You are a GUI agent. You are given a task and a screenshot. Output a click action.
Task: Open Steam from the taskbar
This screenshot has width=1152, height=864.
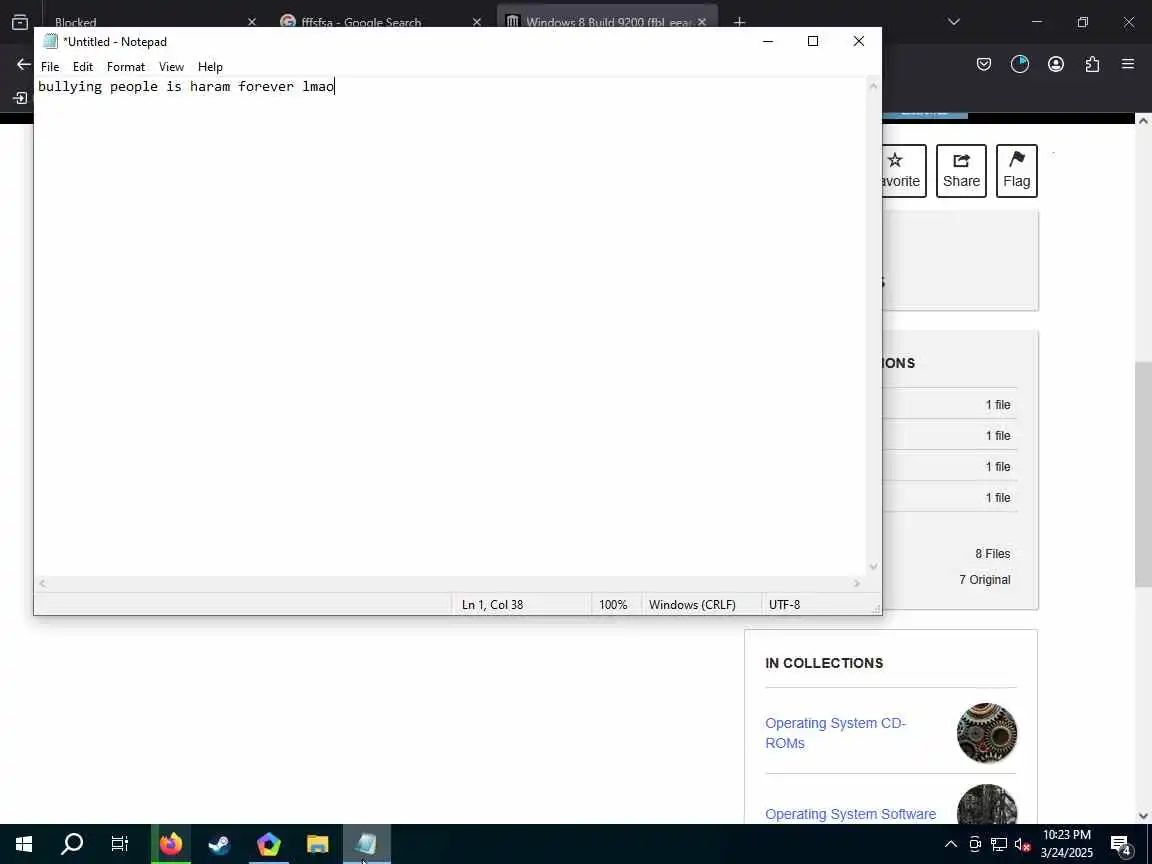coord(219,844)
